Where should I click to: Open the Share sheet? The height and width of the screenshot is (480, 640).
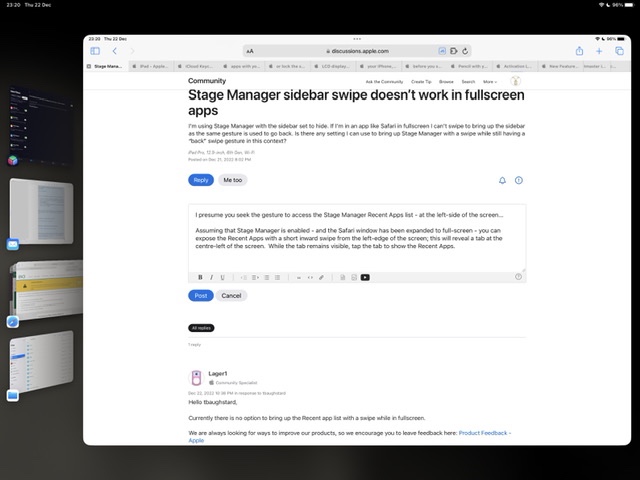[579, 51]
